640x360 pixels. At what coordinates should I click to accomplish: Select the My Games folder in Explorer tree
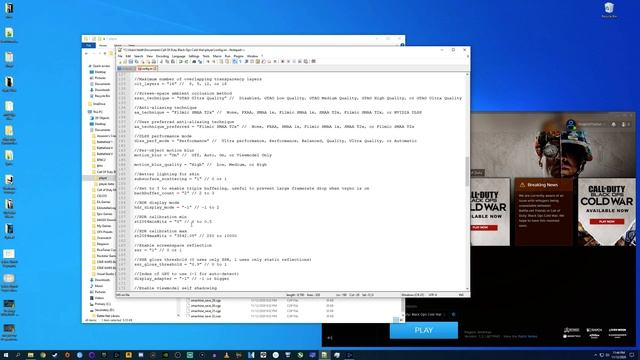pyautogui.click(x=103, y=226)
